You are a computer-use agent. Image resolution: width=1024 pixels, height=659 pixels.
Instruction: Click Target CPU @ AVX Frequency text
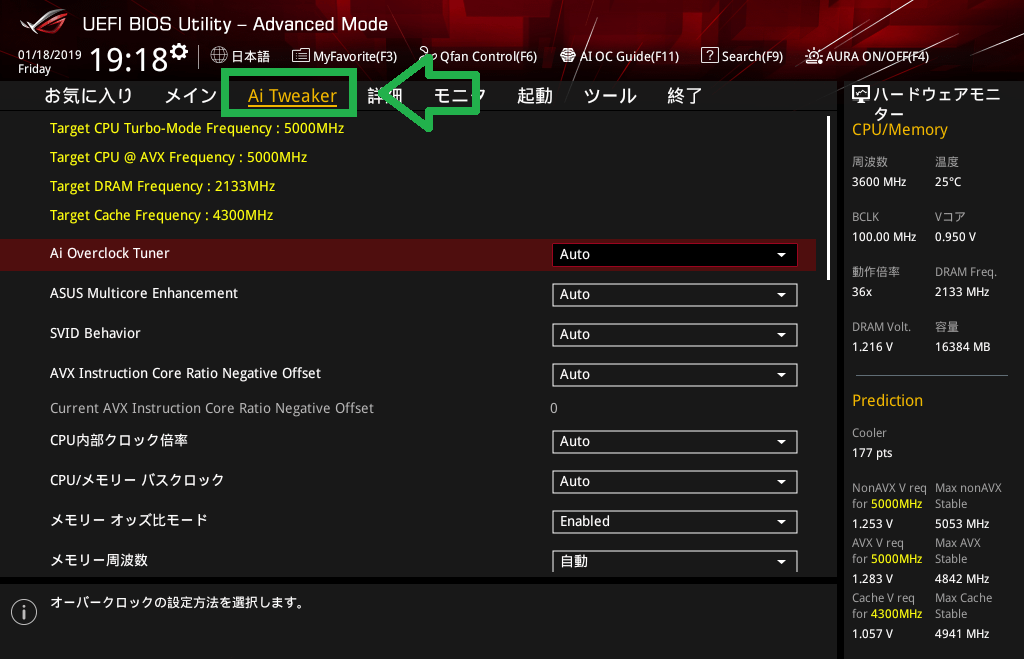[x=178, y=157]
